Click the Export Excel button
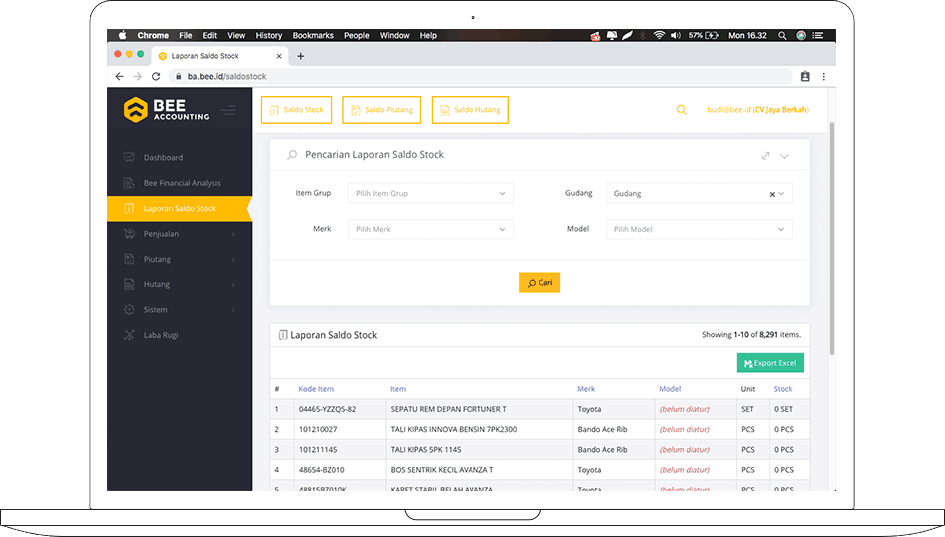This screenshot has height=537, width=945. pos(770,363)
